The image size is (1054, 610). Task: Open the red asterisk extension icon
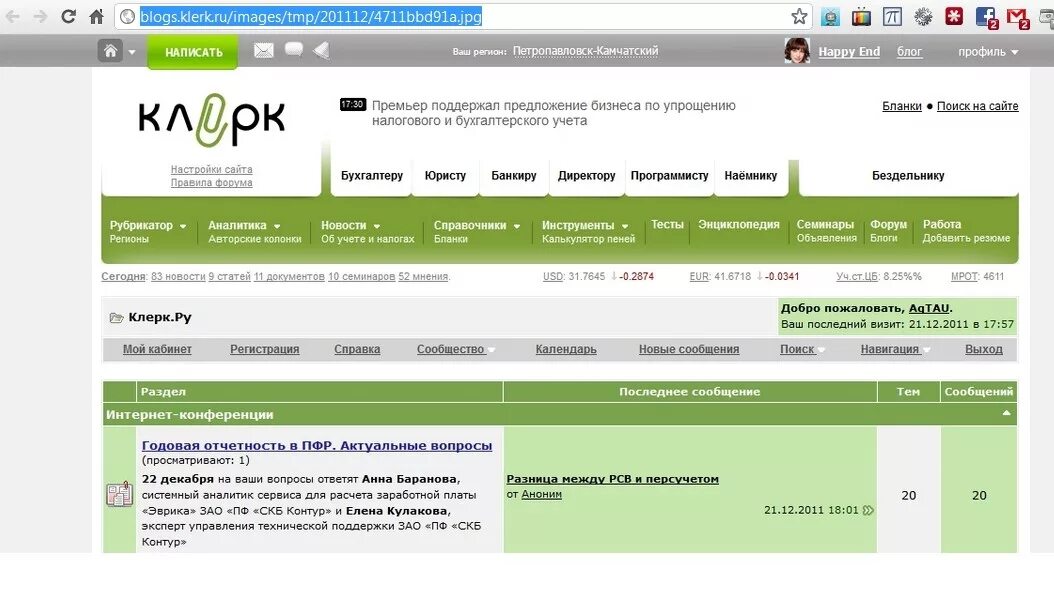point(954,17)
